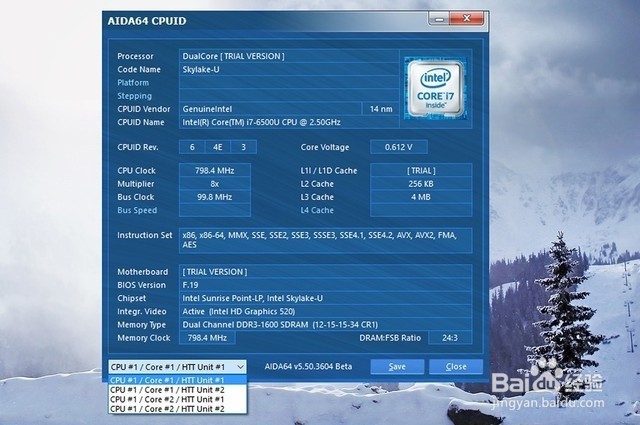Image resolution: width=640 pixels, height=425 pixels.
Task: Click the 14 nm process field
Action: (380, 109)
